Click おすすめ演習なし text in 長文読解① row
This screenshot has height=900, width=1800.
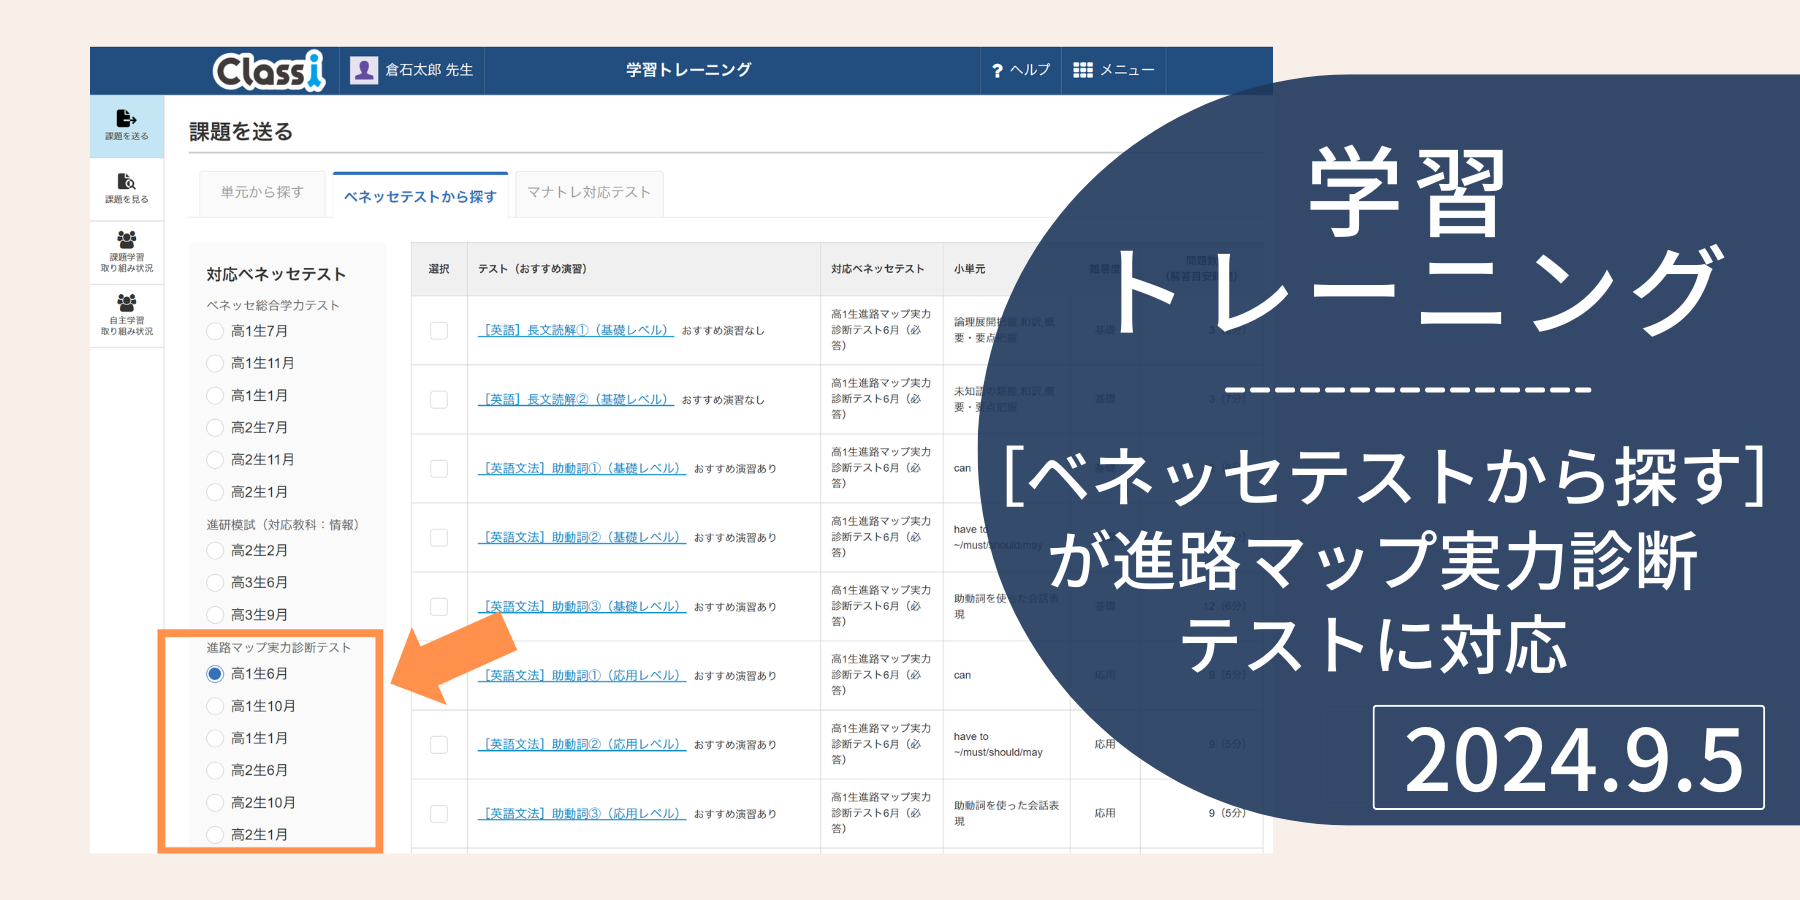click(x=723, y=331)
